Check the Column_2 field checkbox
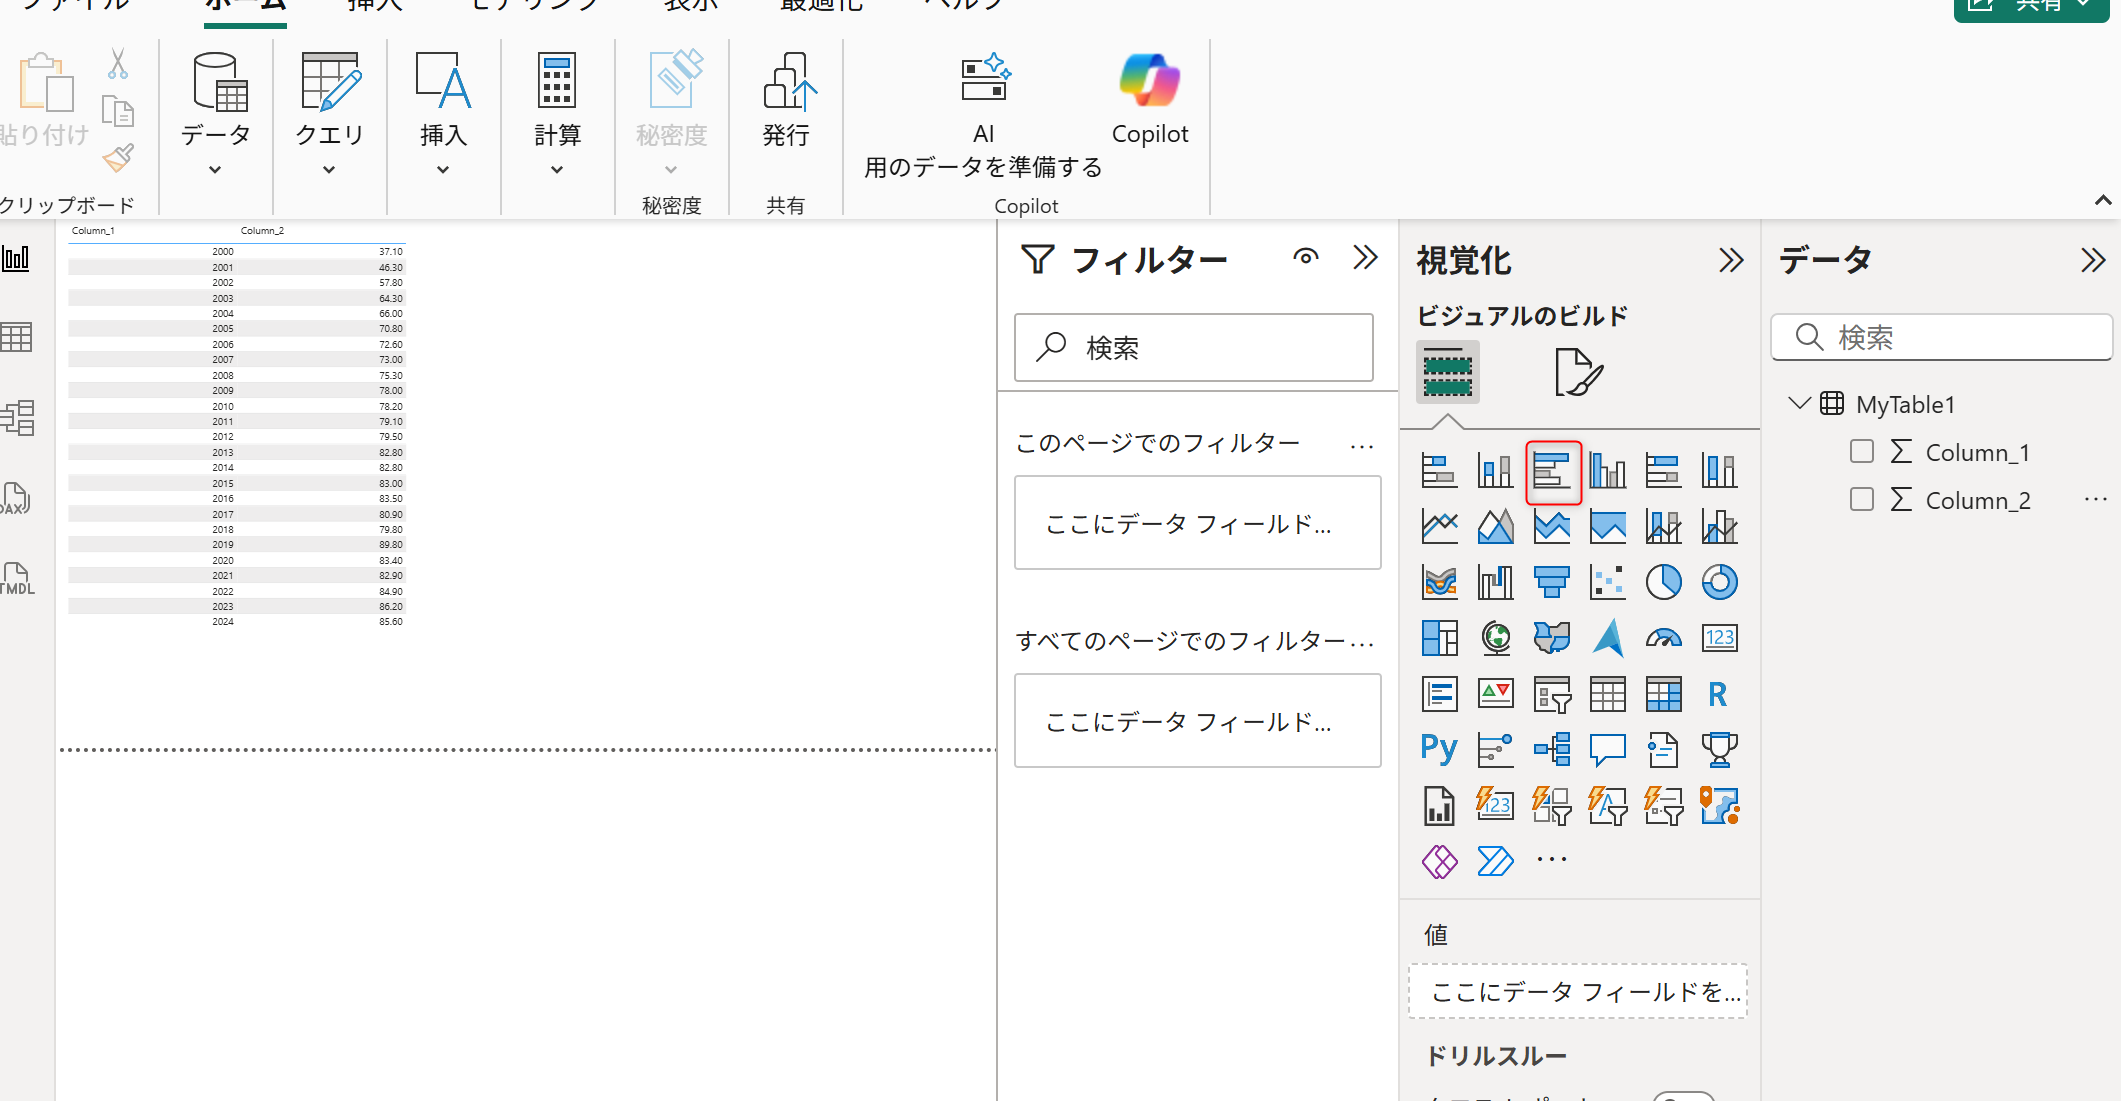This screenshot has width=2121, height=1101. tap(1862, 499)
